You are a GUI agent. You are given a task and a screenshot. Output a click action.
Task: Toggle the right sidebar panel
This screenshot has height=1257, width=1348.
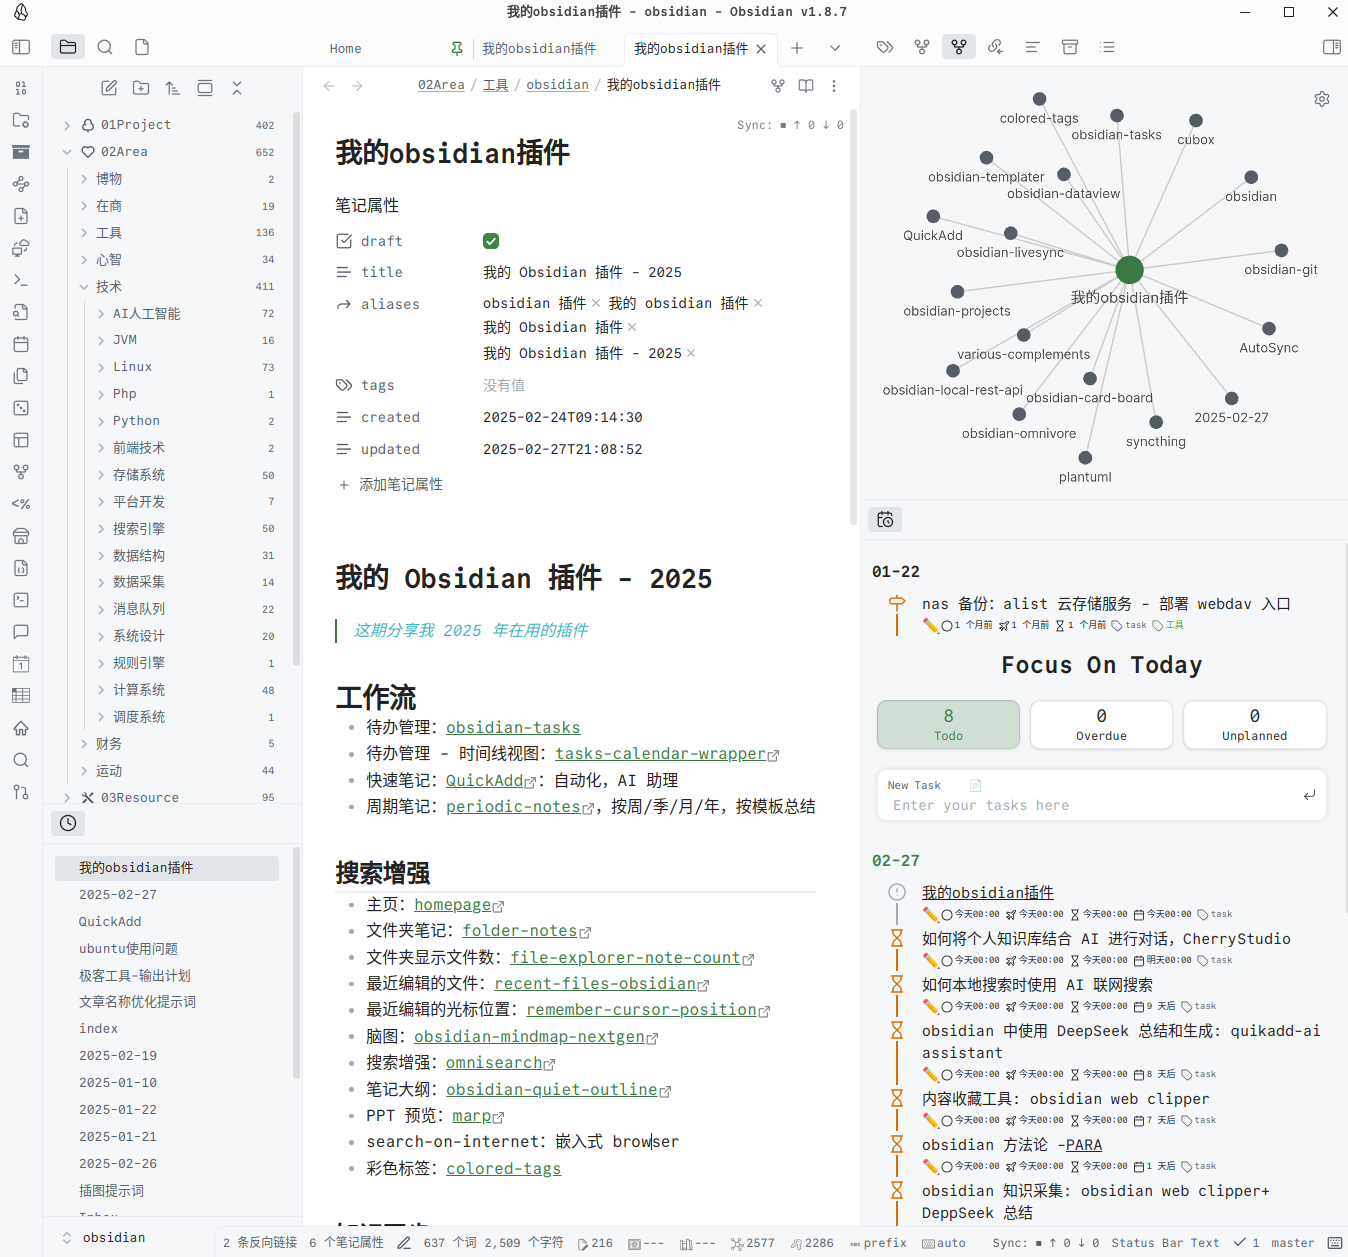pyautogui.click(x=1331, y=47)
